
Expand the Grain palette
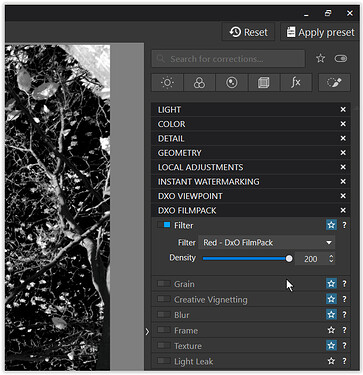(184, 284)
